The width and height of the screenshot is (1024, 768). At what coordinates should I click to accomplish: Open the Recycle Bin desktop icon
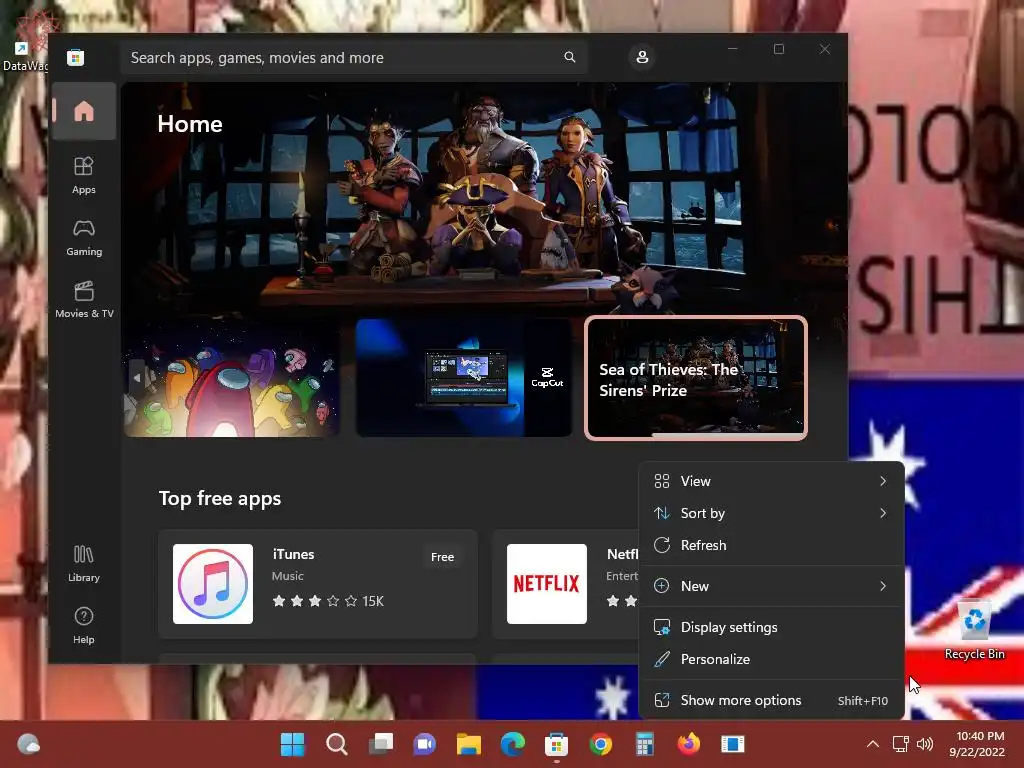974,630
